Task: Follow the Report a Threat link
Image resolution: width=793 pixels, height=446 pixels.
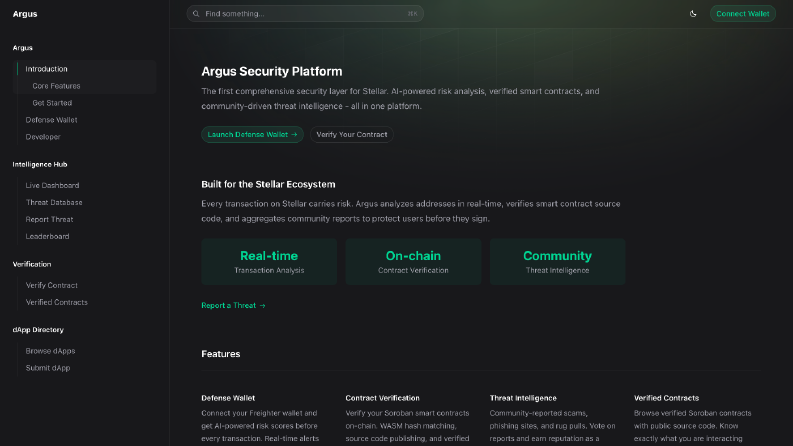Action: (233, 305)
